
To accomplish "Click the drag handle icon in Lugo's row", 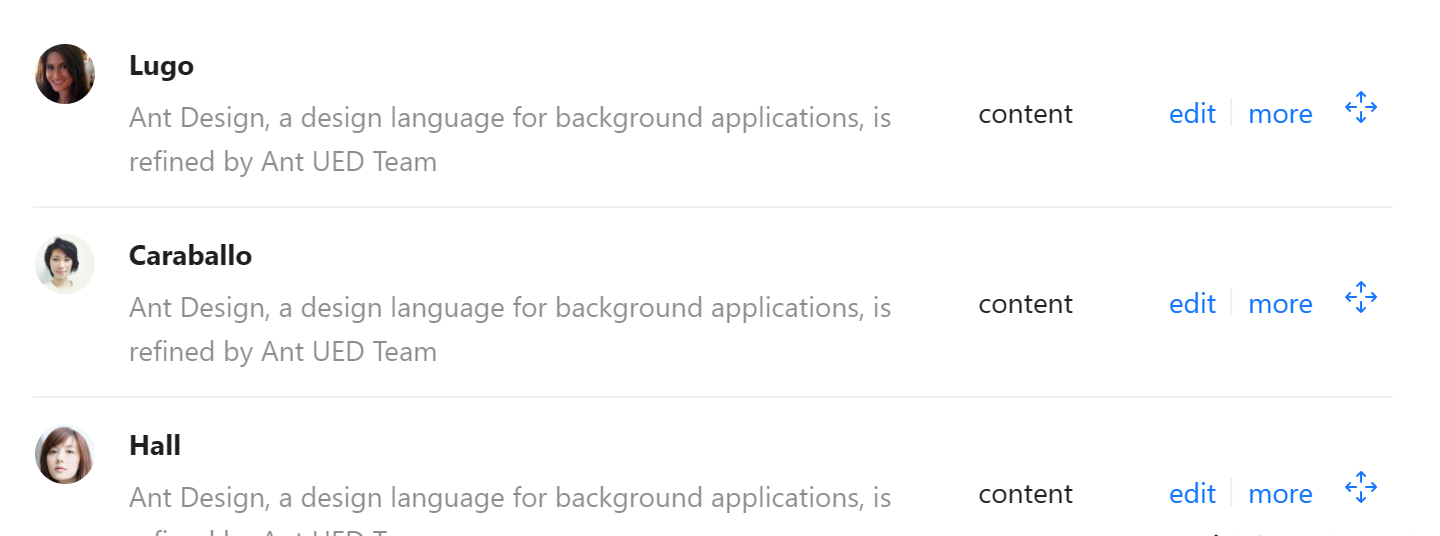I will (x=1361, y=107).
